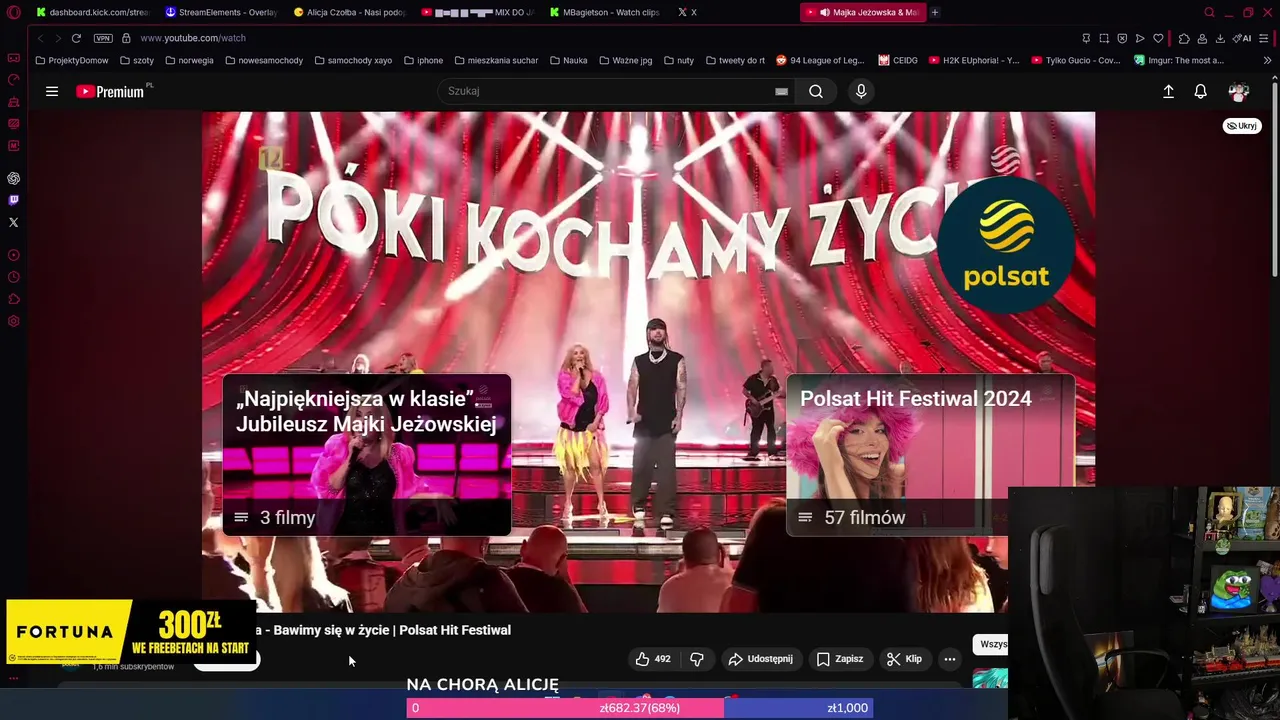The image size is (1280, 720).
Task: Open 94 League of Legends bookmark
Action: coord(820,60)
